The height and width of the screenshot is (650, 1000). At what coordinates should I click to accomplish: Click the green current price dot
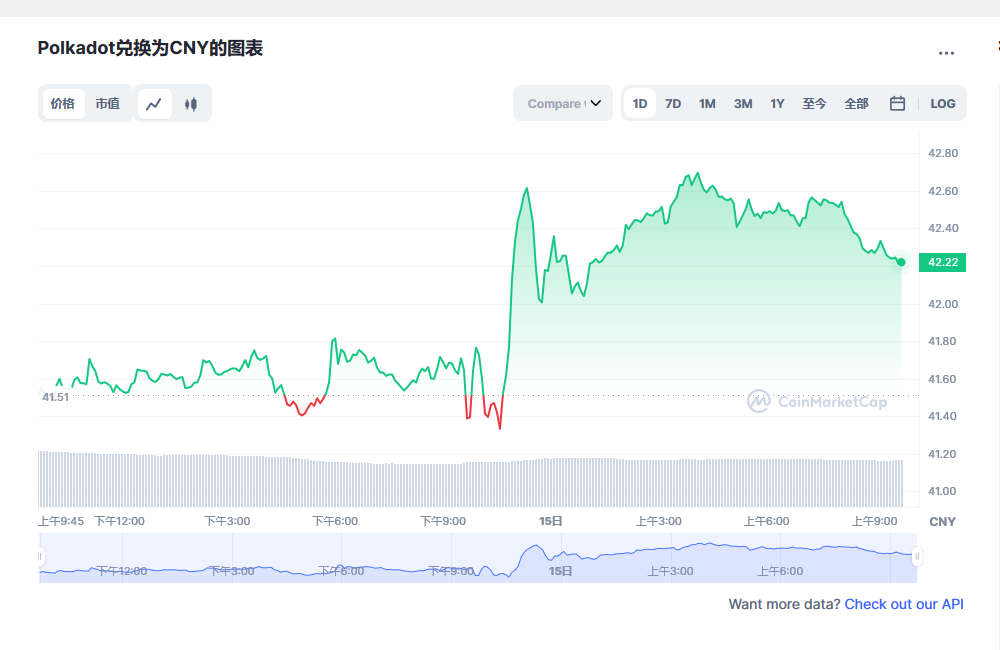coord(901,262)
